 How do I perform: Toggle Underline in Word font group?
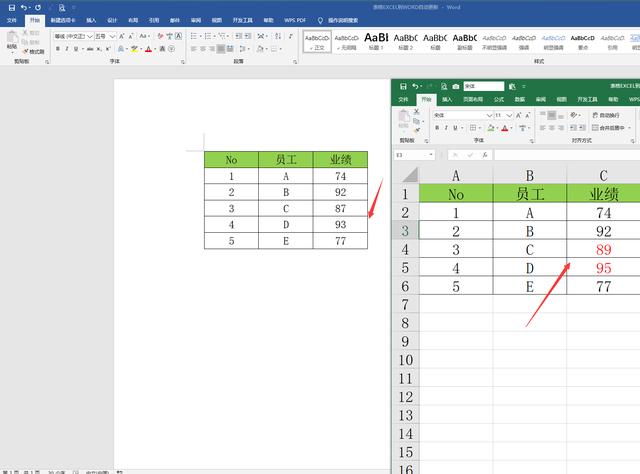coord(76,49)
